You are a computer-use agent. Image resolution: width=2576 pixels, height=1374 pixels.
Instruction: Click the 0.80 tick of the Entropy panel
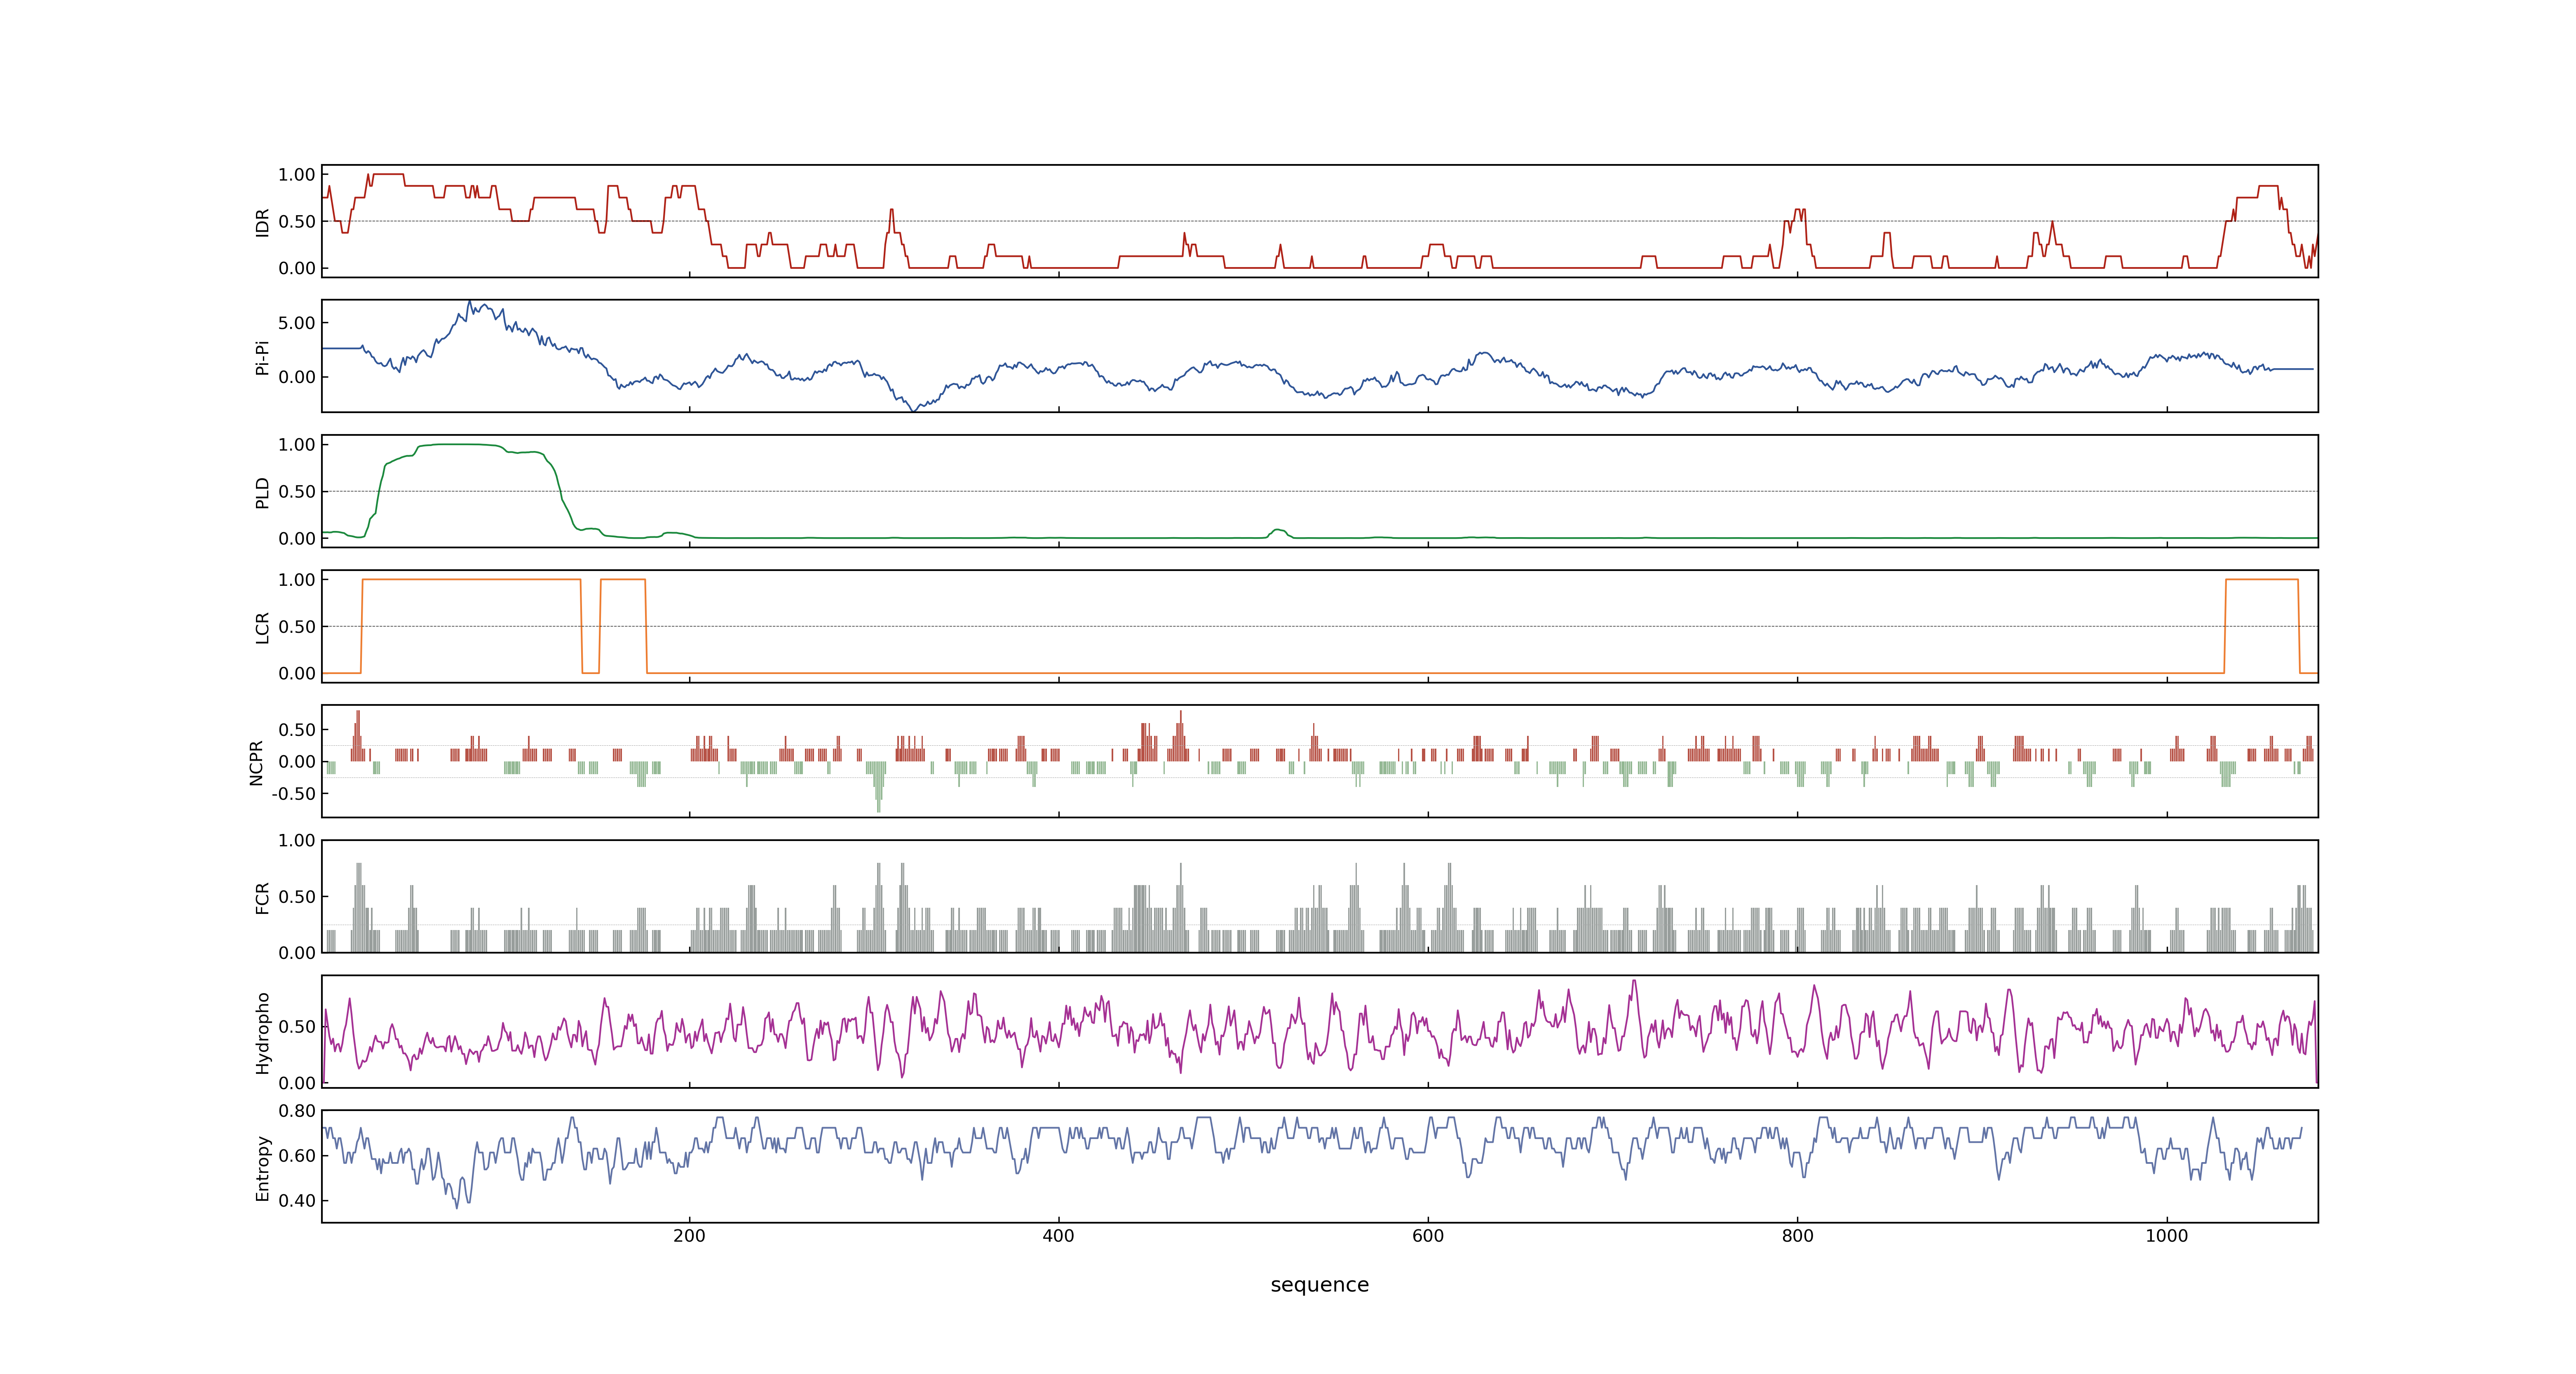coord(297,1111)
